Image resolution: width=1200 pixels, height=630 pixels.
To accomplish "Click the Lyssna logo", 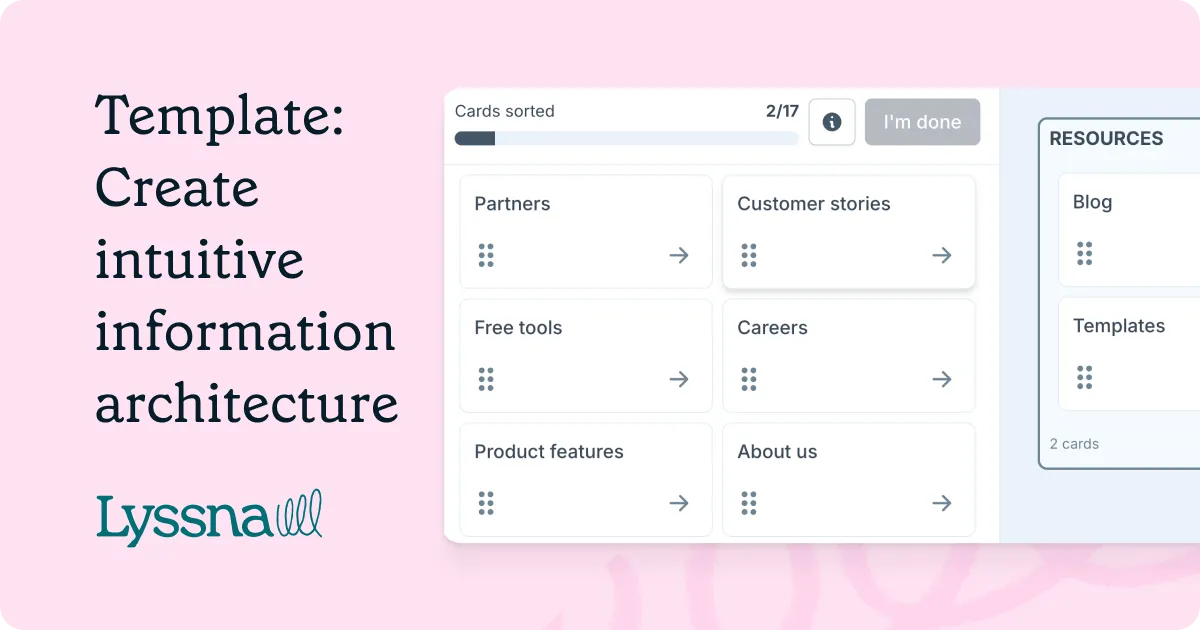I will pos(208,514).
